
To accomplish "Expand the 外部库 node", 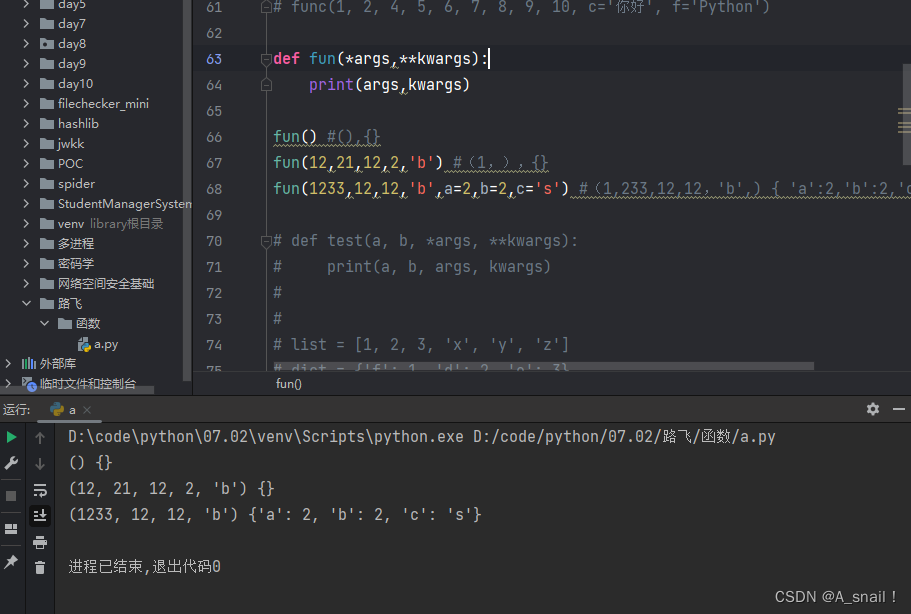I will click(x=9, y=364).
